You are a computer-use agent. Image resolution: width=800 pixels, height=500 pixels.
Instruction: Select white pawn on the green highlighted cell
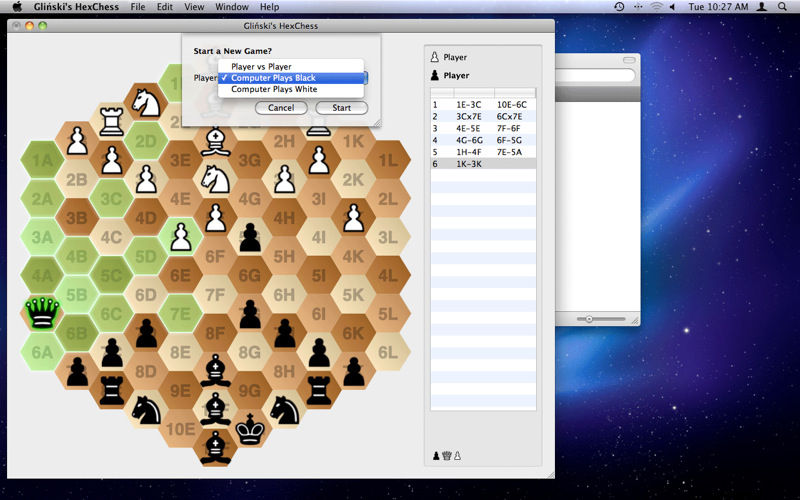pos(181,237)
